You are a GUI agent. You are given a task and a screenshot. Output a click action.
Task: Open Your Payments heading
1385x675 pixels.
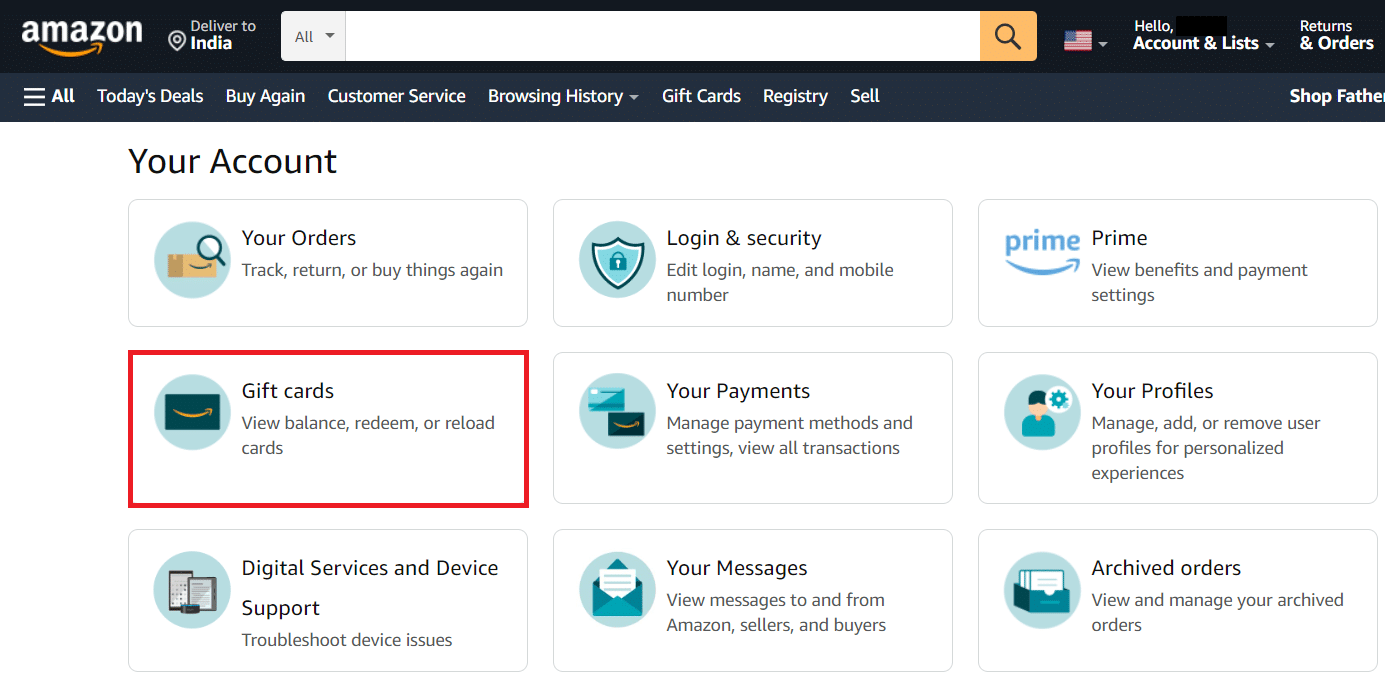pos(738,391)
